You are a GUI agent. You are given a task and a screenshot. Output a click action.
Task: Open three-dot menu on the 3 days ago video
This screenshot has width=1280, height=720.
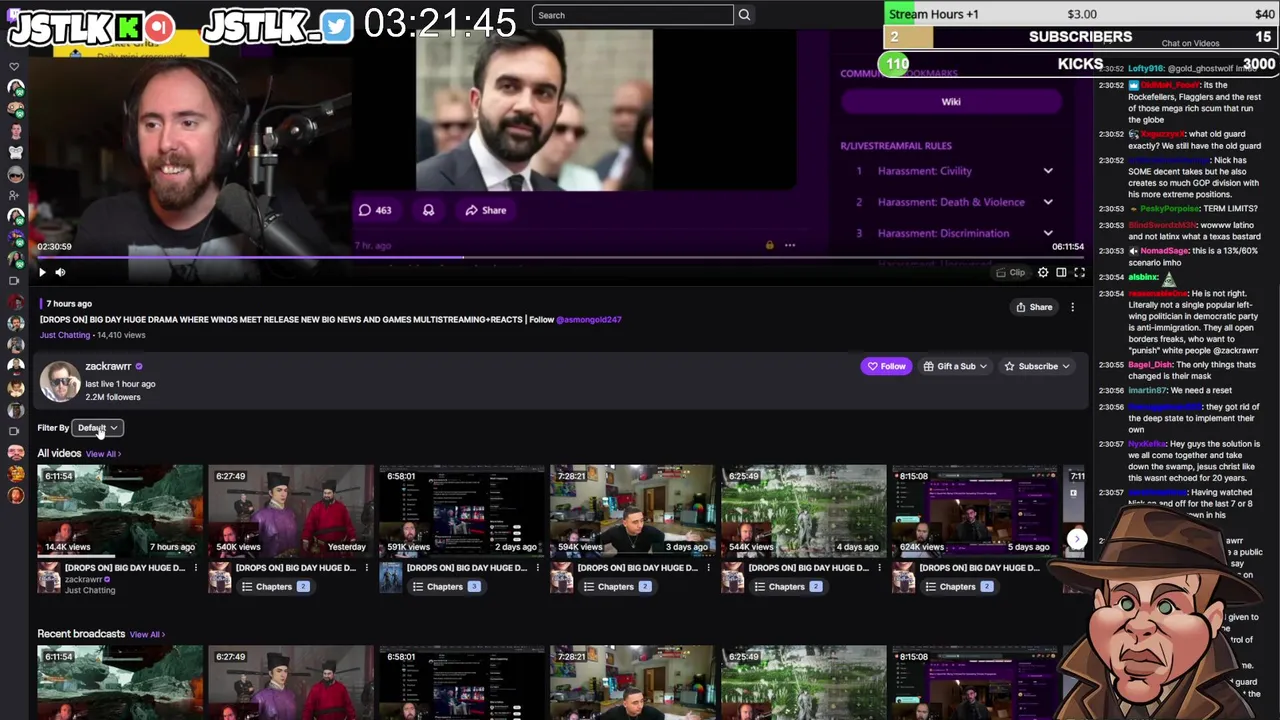(709, 568)
